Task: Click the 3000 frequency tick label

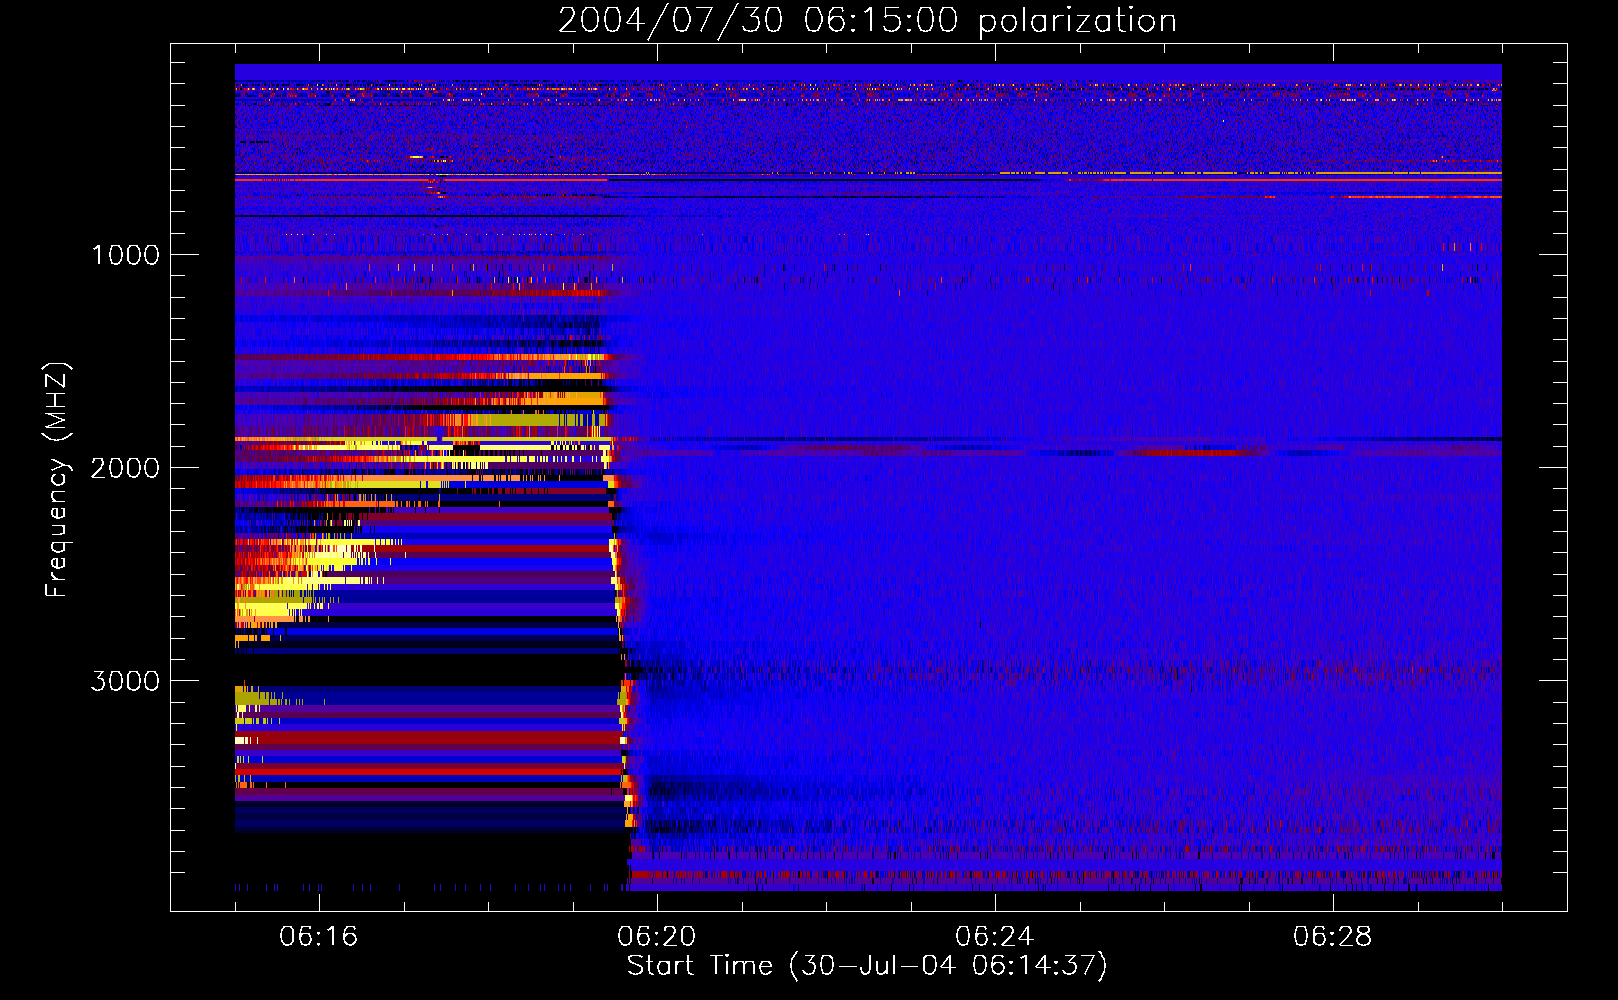Action: click(125, 681)
